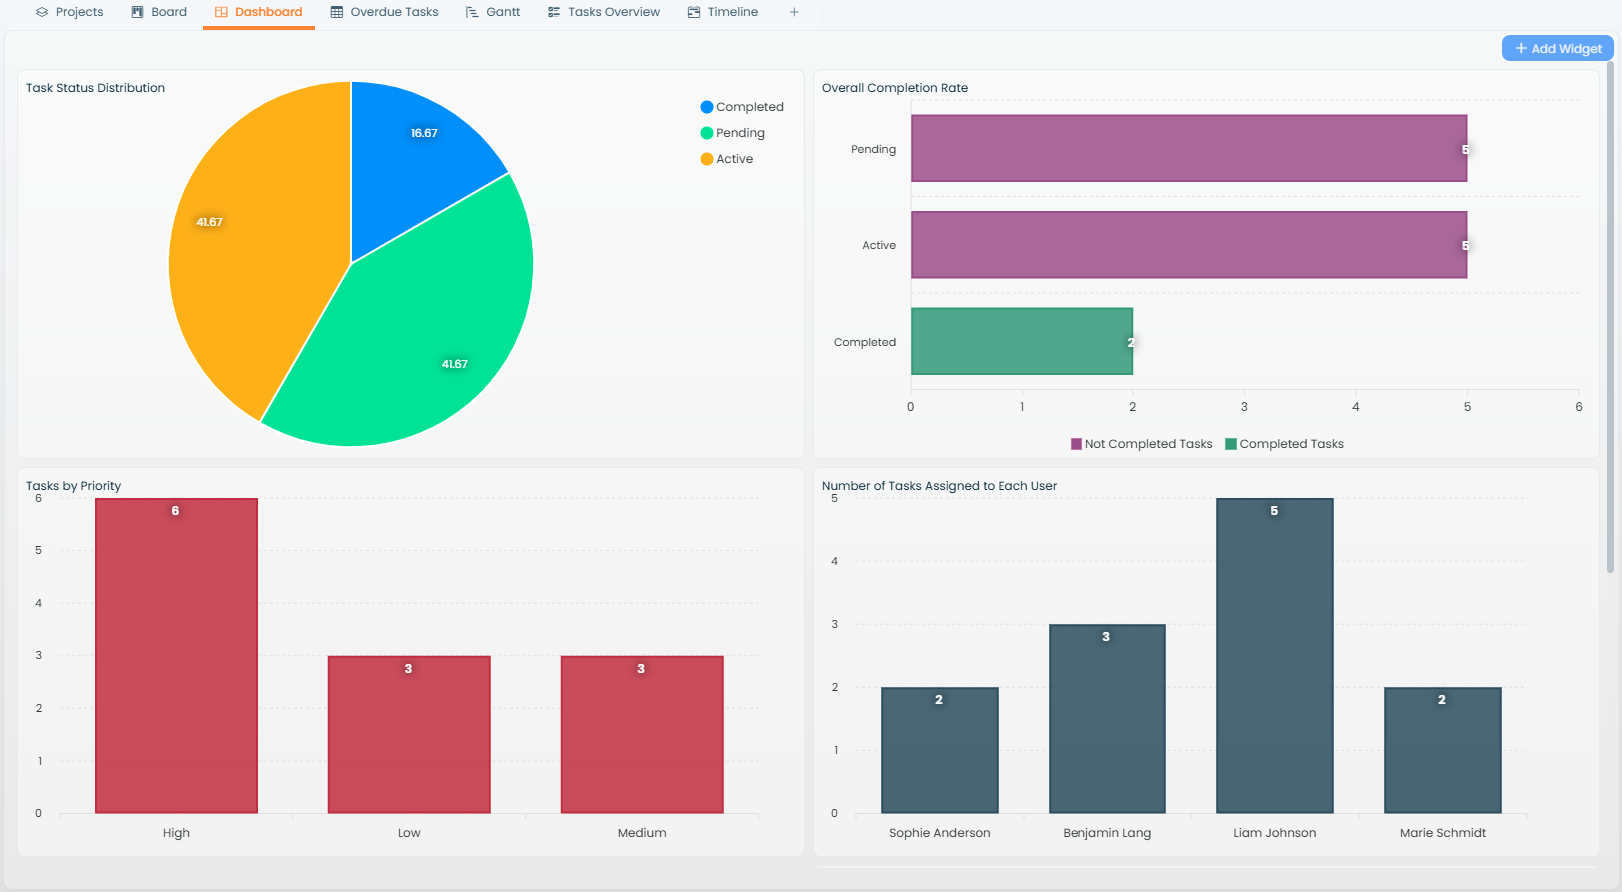Open the Overdue Tasks tab

(x=385, y=12)
